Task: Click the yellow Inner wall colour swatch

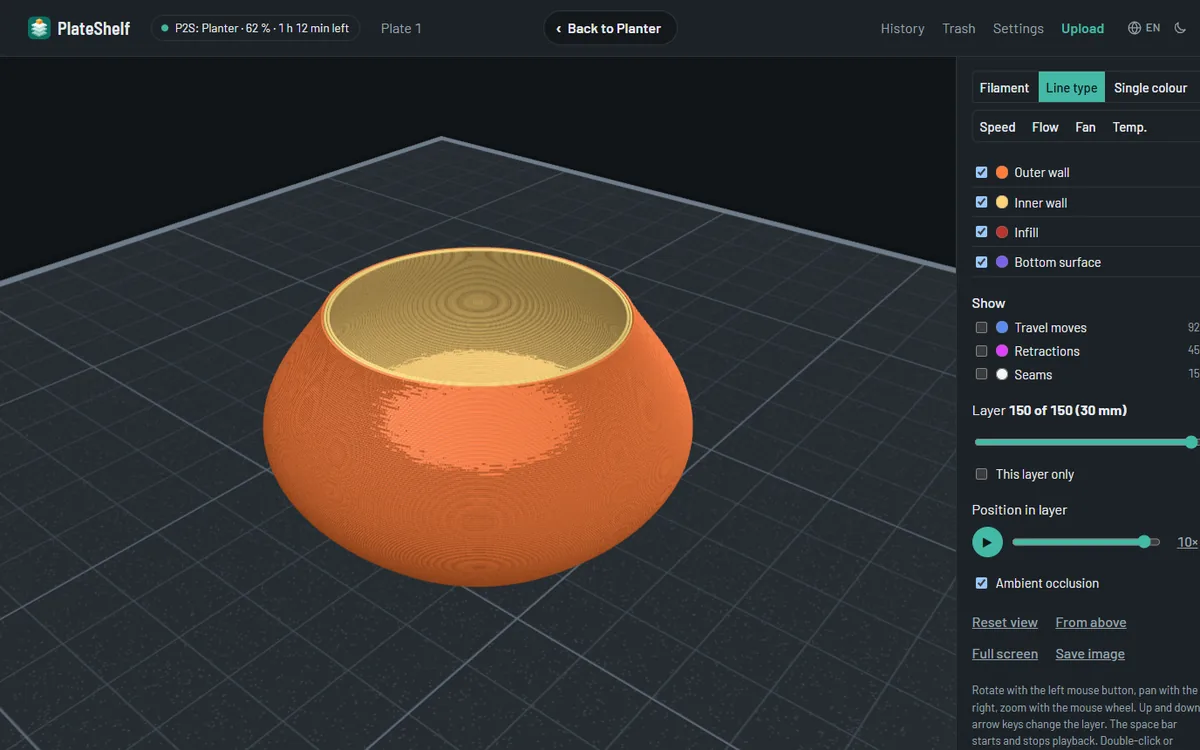Action: [1002, 202]
